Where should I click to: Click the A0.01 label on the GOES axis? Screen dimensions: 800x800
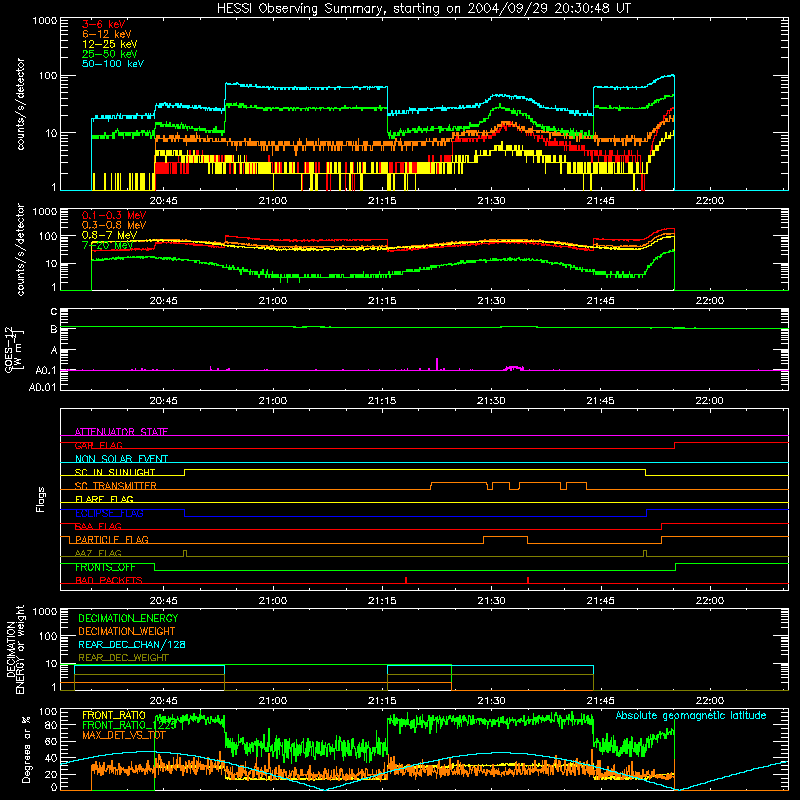point(42,387)
